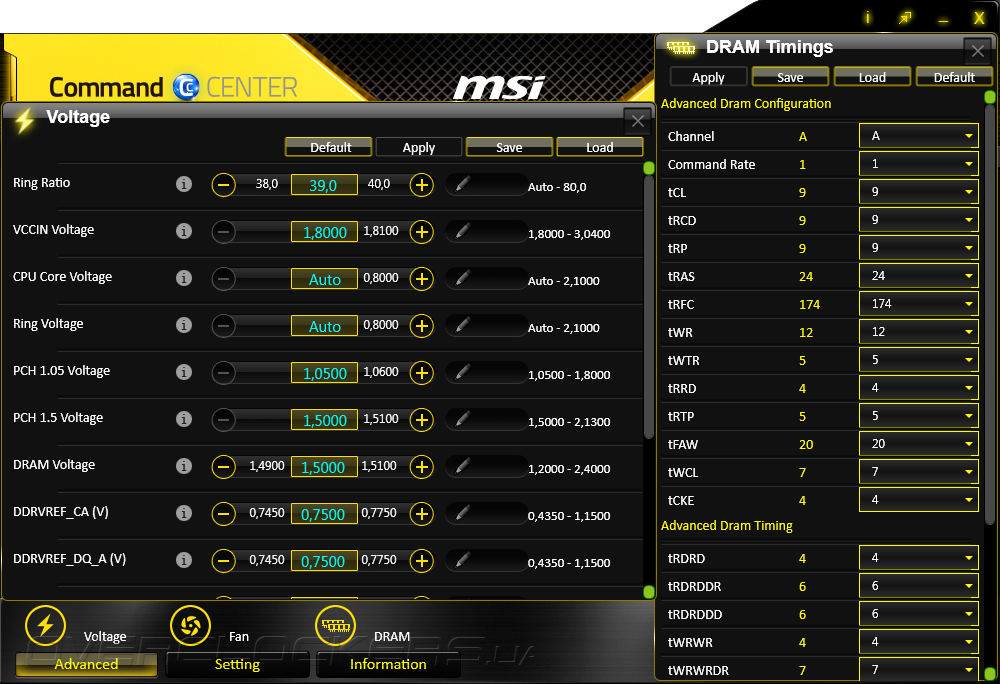Edit DDRVREF_CA value with pencil icon
This screenshot has width=1000, height=684.
click(x=463, y=513)
